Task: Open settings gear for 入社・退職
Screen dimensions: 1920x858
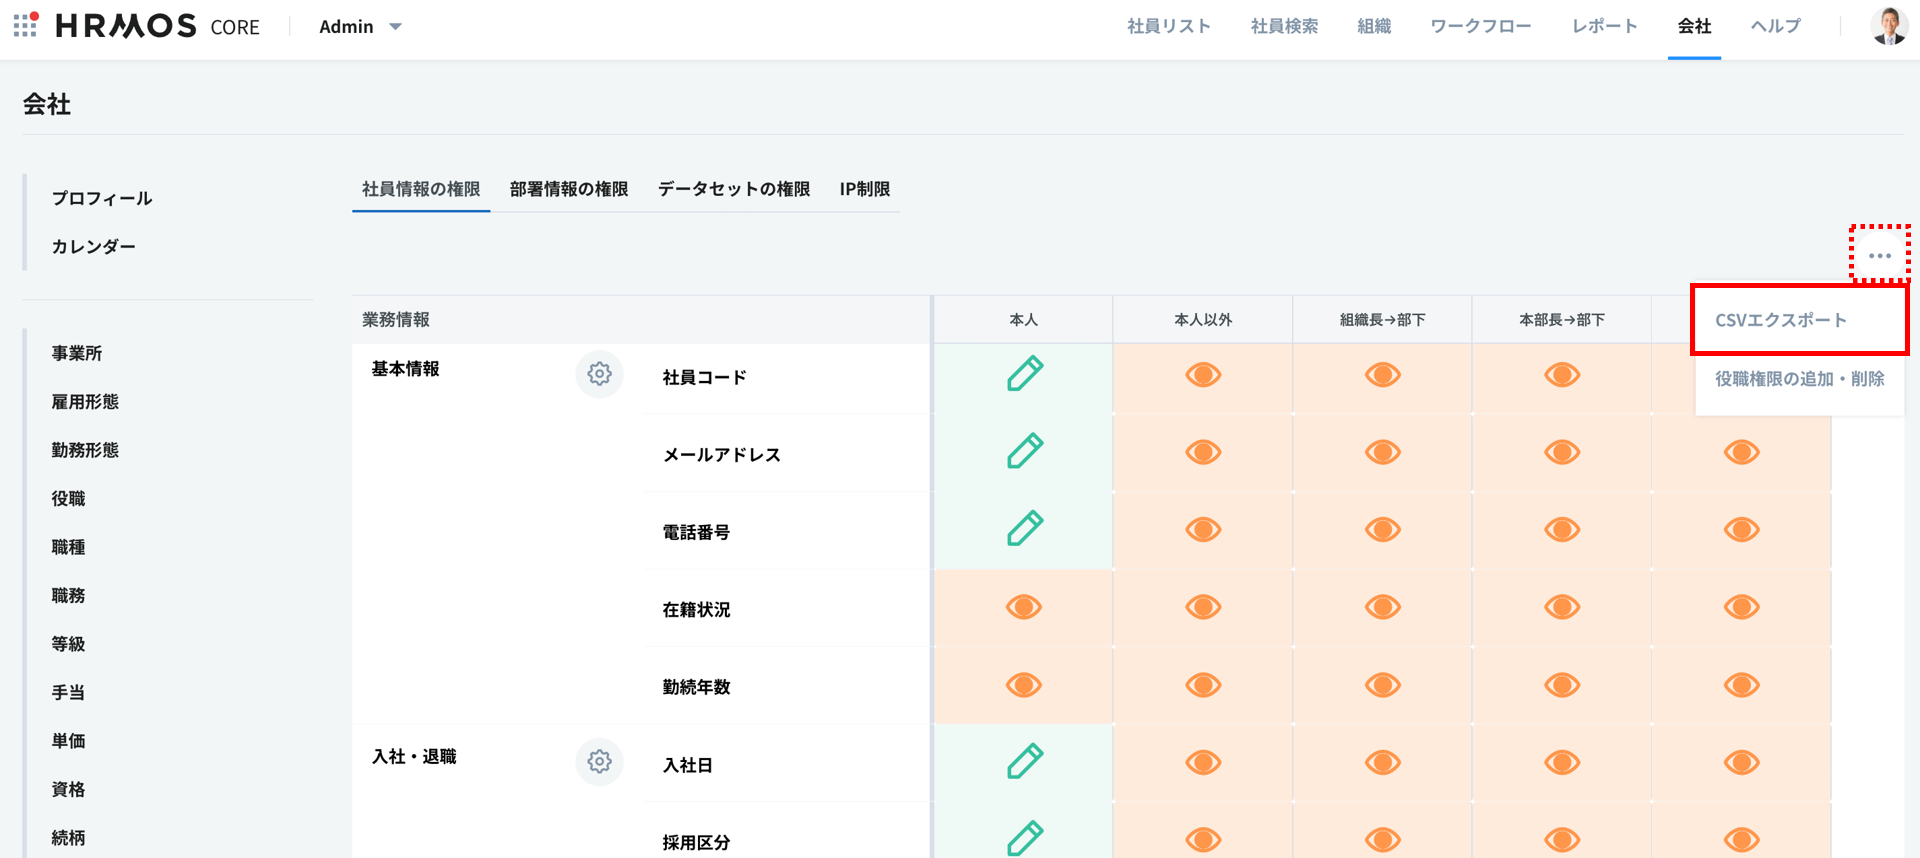Action: (x=599, y=762)
